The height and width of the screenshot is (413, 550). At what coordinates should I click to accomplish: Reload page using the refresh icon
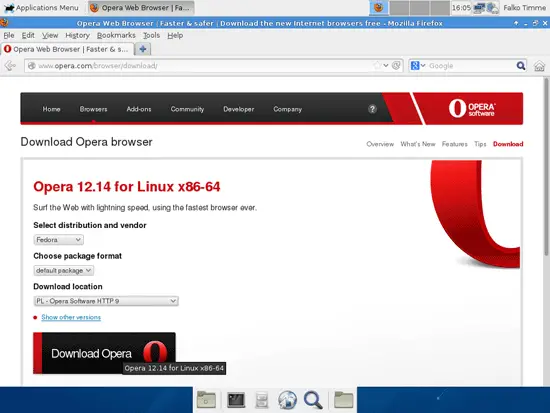click(x=396, y=65)
